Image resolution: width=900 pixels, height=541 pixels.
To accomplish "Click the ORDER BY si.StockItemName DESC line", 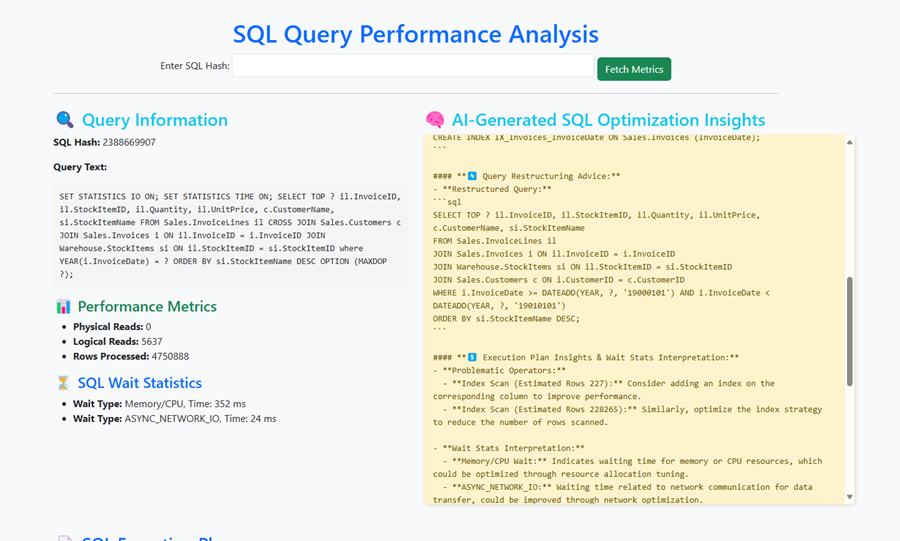I will coord(506,319).
